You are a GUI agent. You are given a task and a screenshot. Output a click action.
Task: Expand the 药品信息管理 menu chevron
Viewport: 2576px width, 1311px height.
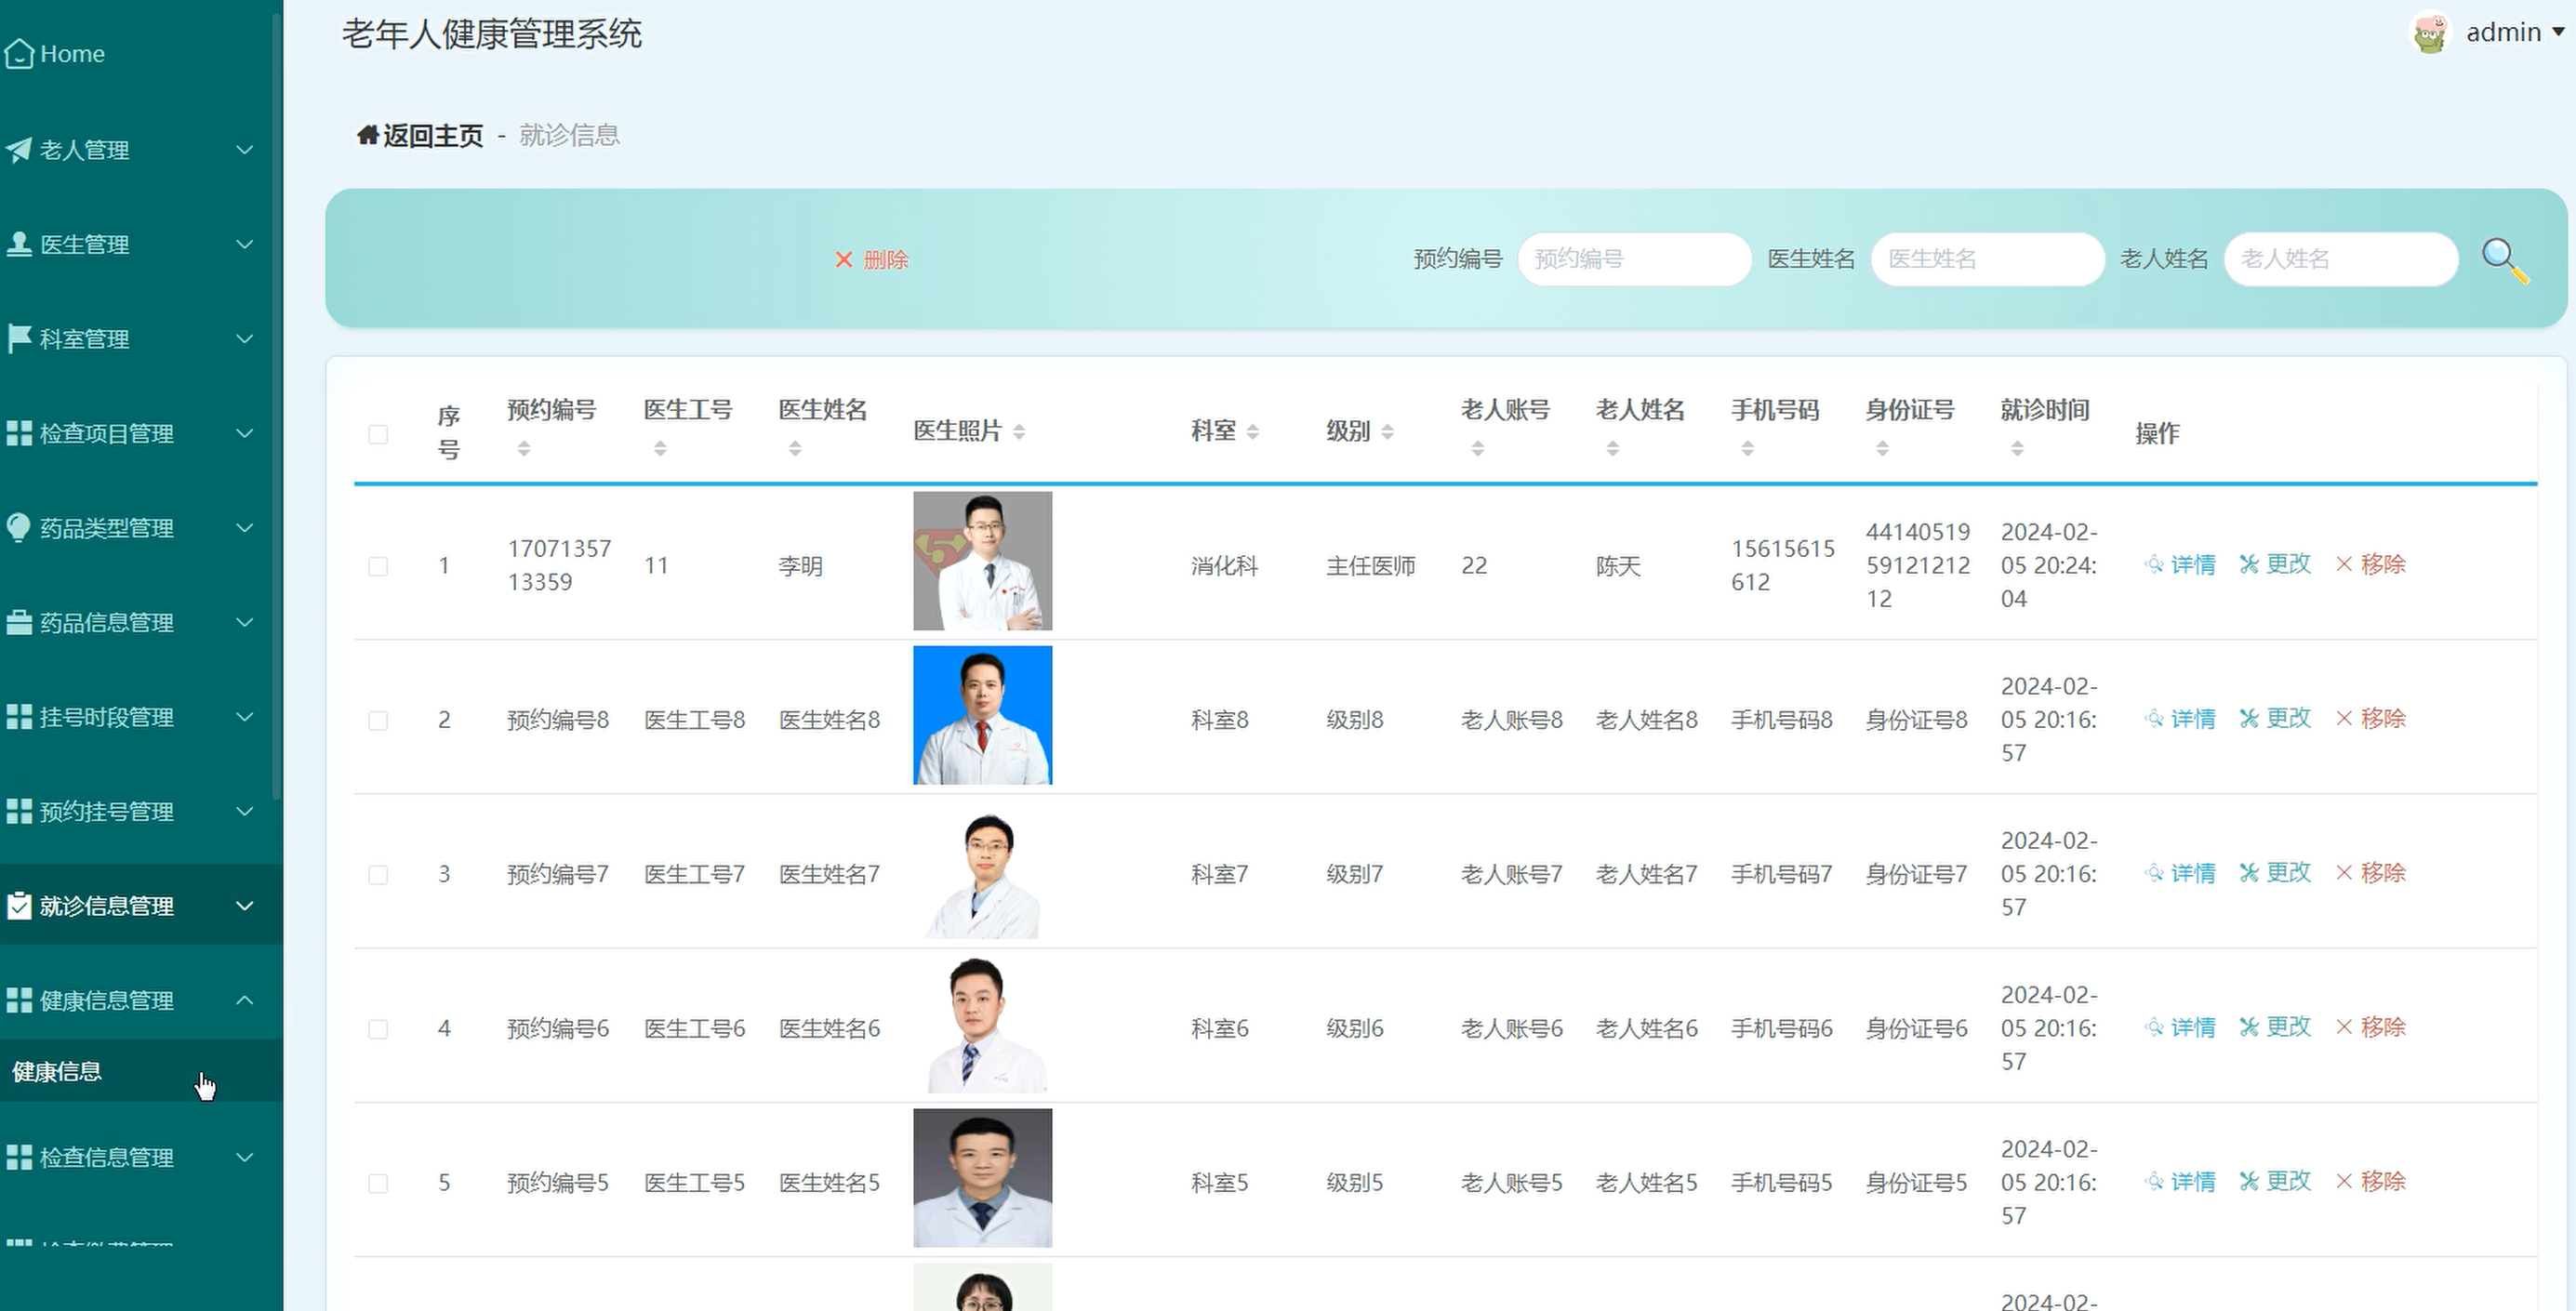[244, 622]
